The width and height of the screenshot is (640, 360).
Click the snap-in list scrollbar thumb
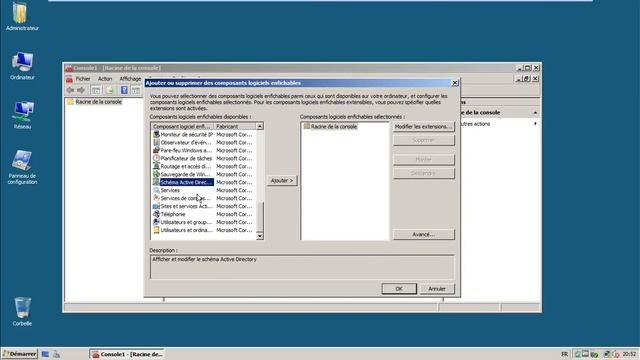click(260, 216)
